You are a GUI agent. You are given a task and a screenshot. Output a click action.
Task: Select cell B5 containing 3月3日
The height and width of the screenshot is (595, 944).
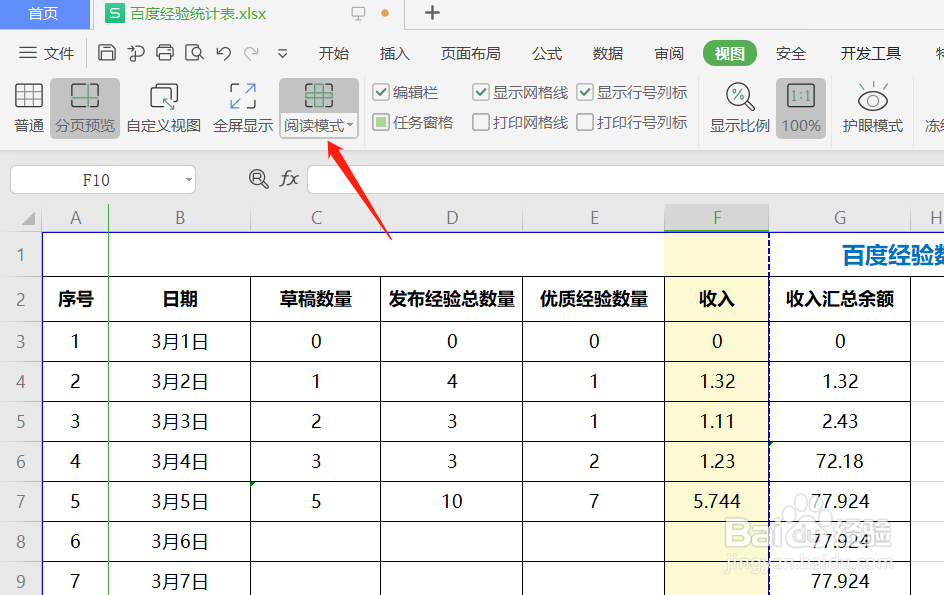click(x=179, y=421)
